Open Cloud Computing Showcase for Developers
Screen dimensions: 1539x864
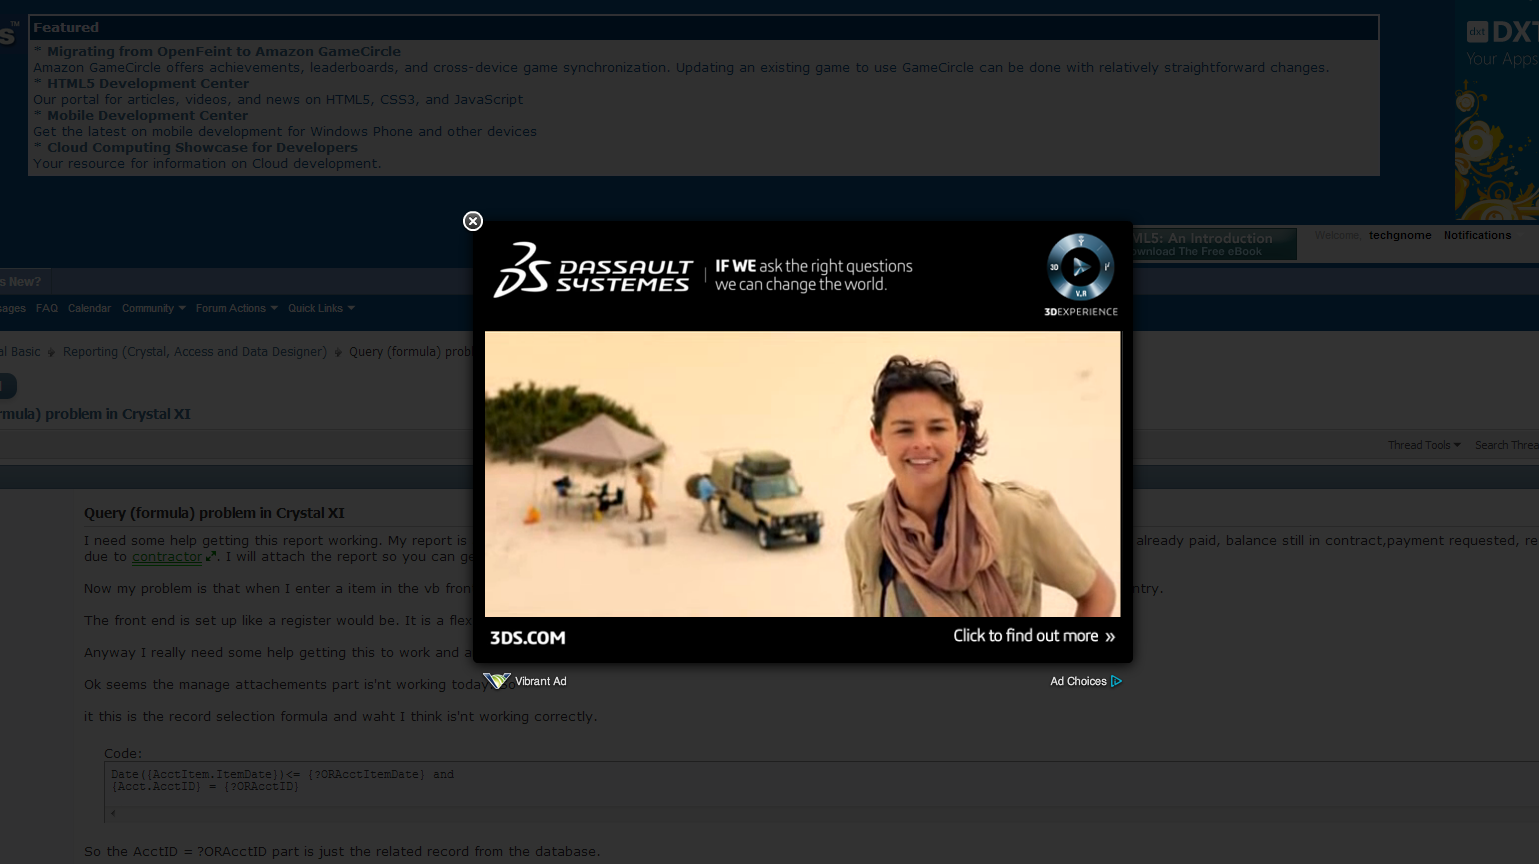pos(202,147)
